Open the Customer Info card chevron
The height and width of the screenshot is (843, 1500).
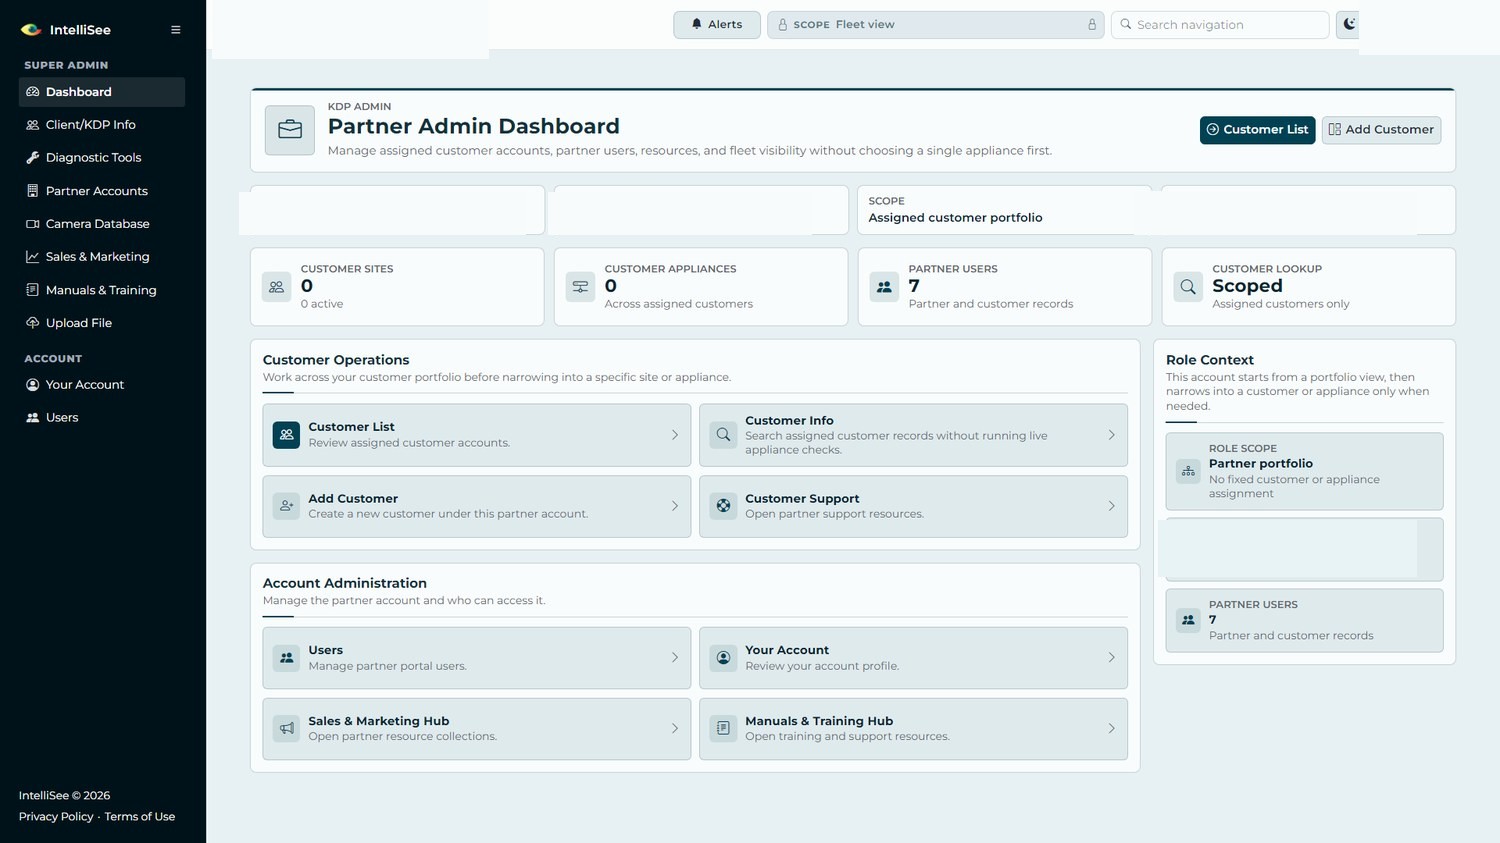pyautogui.click(x=1111, y=435)
